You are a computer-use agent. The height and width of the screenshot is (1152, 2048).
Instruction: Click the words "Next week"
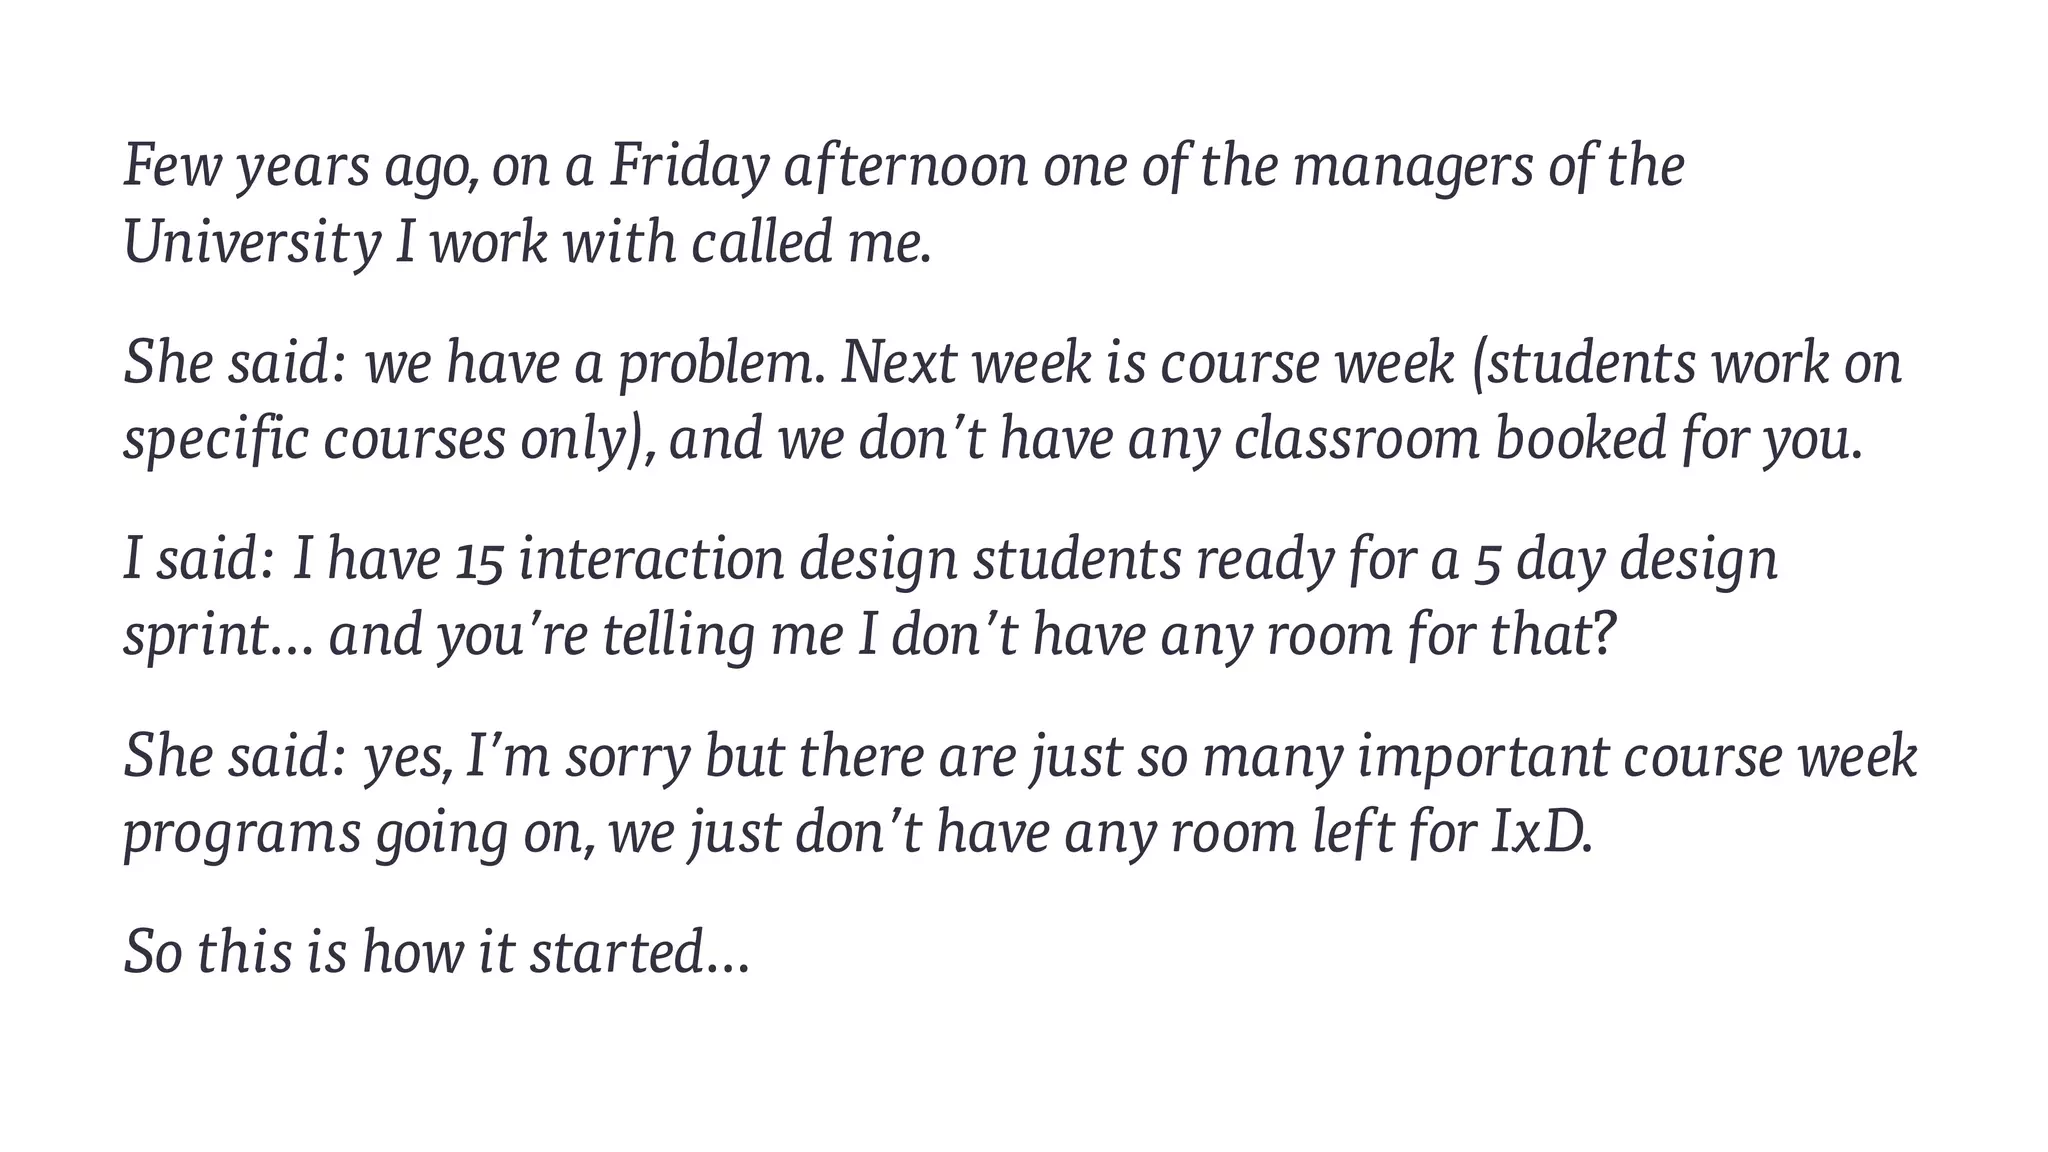965,363
